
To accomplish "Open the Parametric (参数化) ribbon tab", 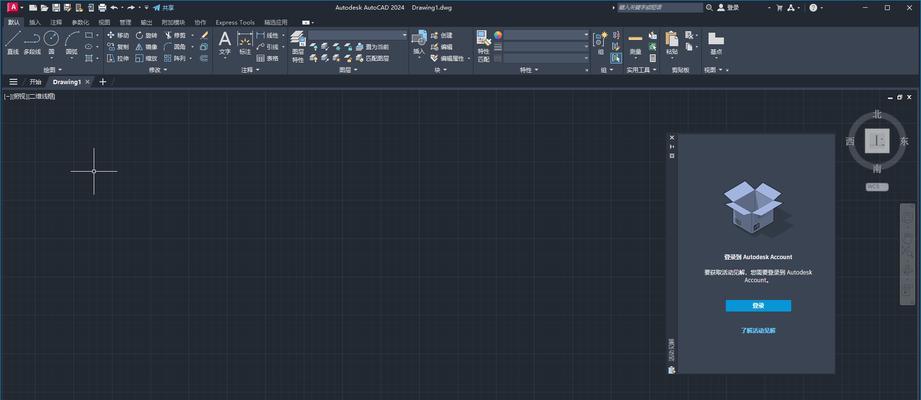I will click(x=80, y=22).
